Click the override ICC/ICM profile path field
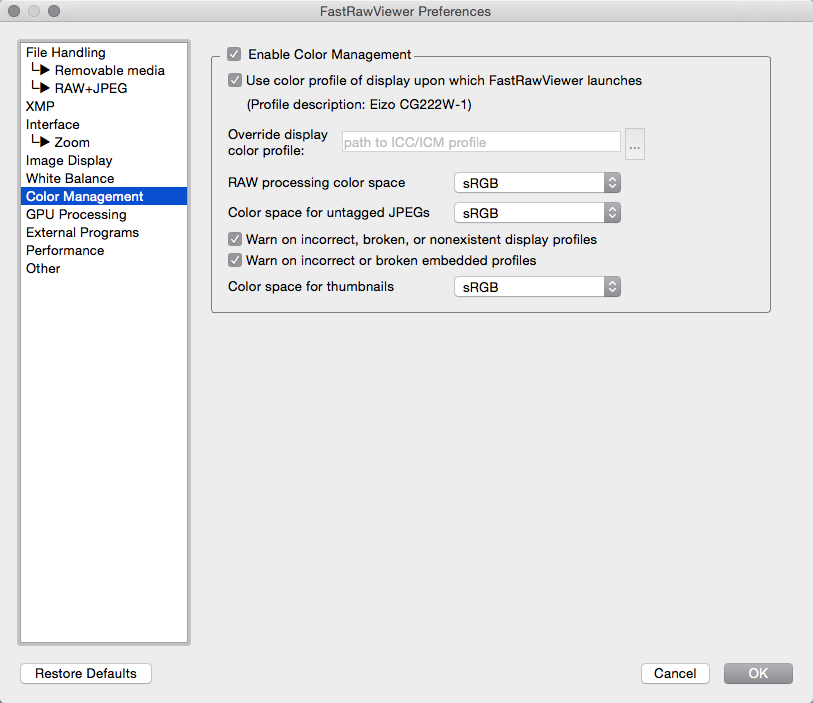The height and width of the screenshot is (703, 813). [x=481, y=142]
